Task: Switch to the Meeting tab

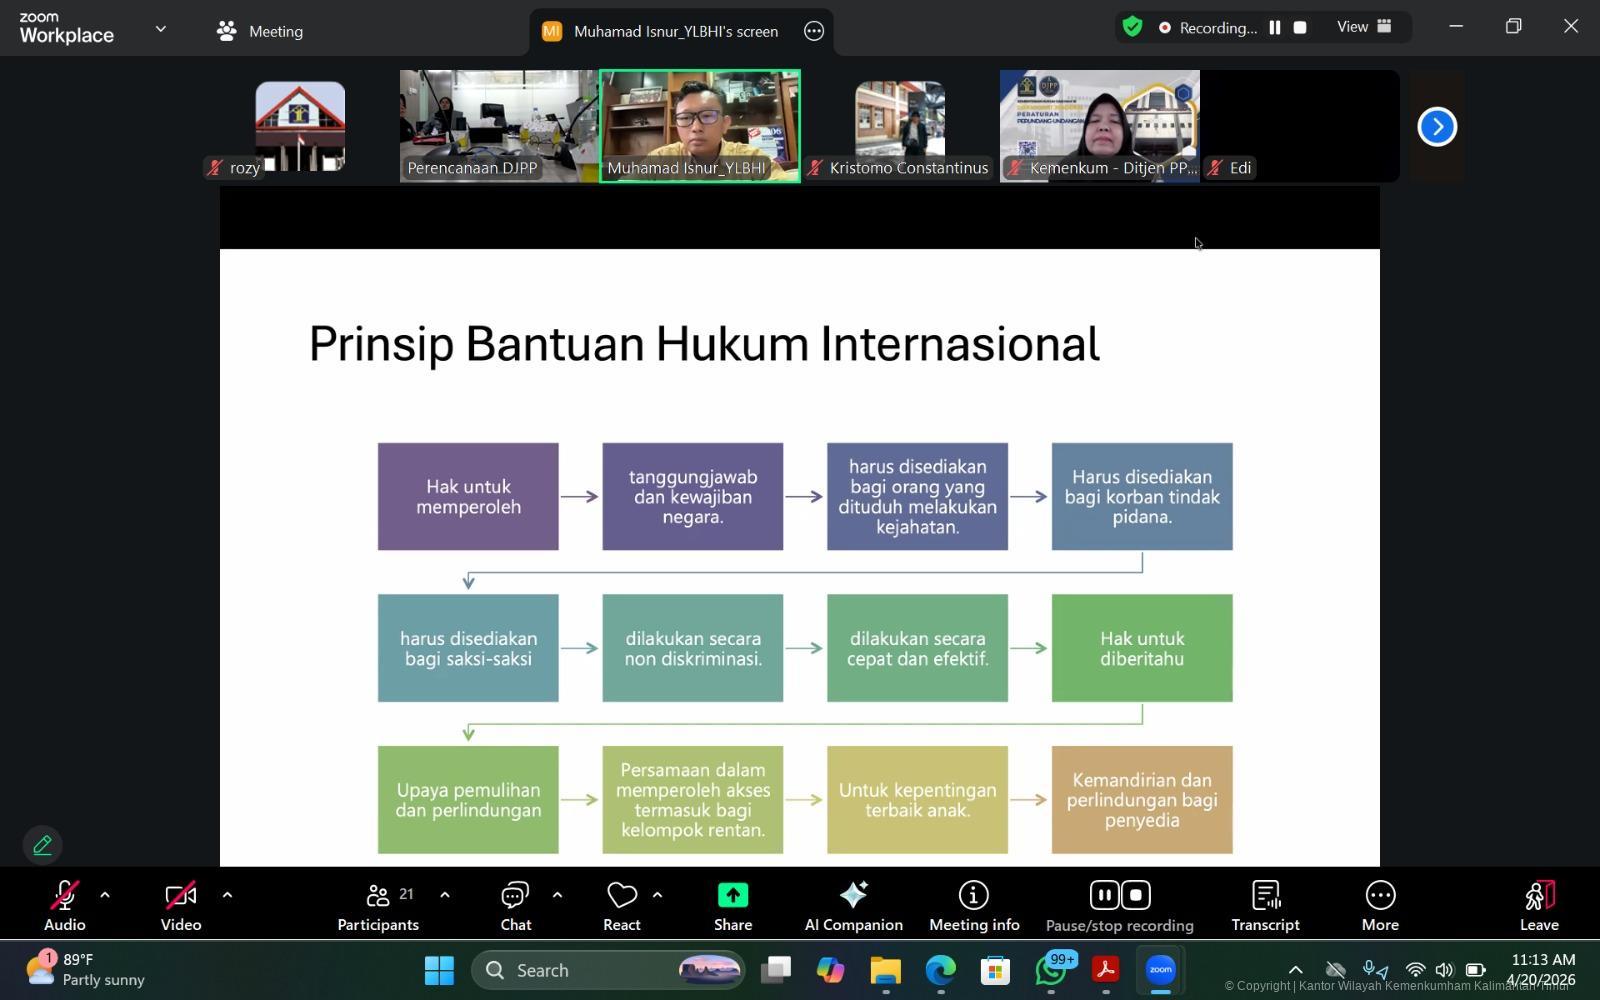Action: (x=260, y=31)
